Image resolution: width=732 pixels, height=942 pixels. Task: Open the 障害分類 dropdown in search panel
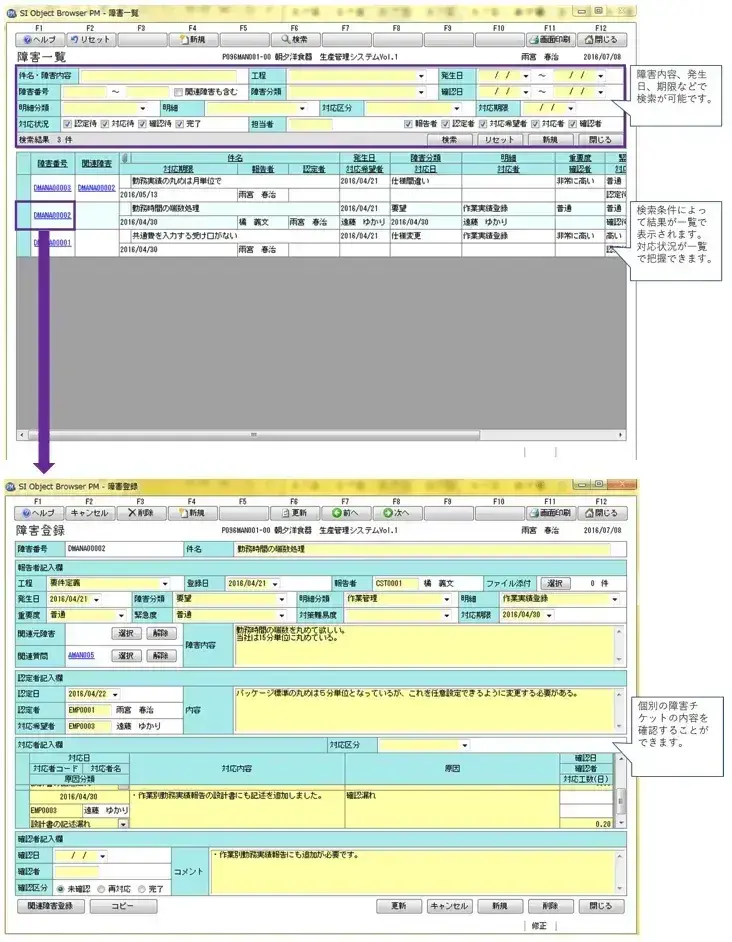click(x=421, y=92)
